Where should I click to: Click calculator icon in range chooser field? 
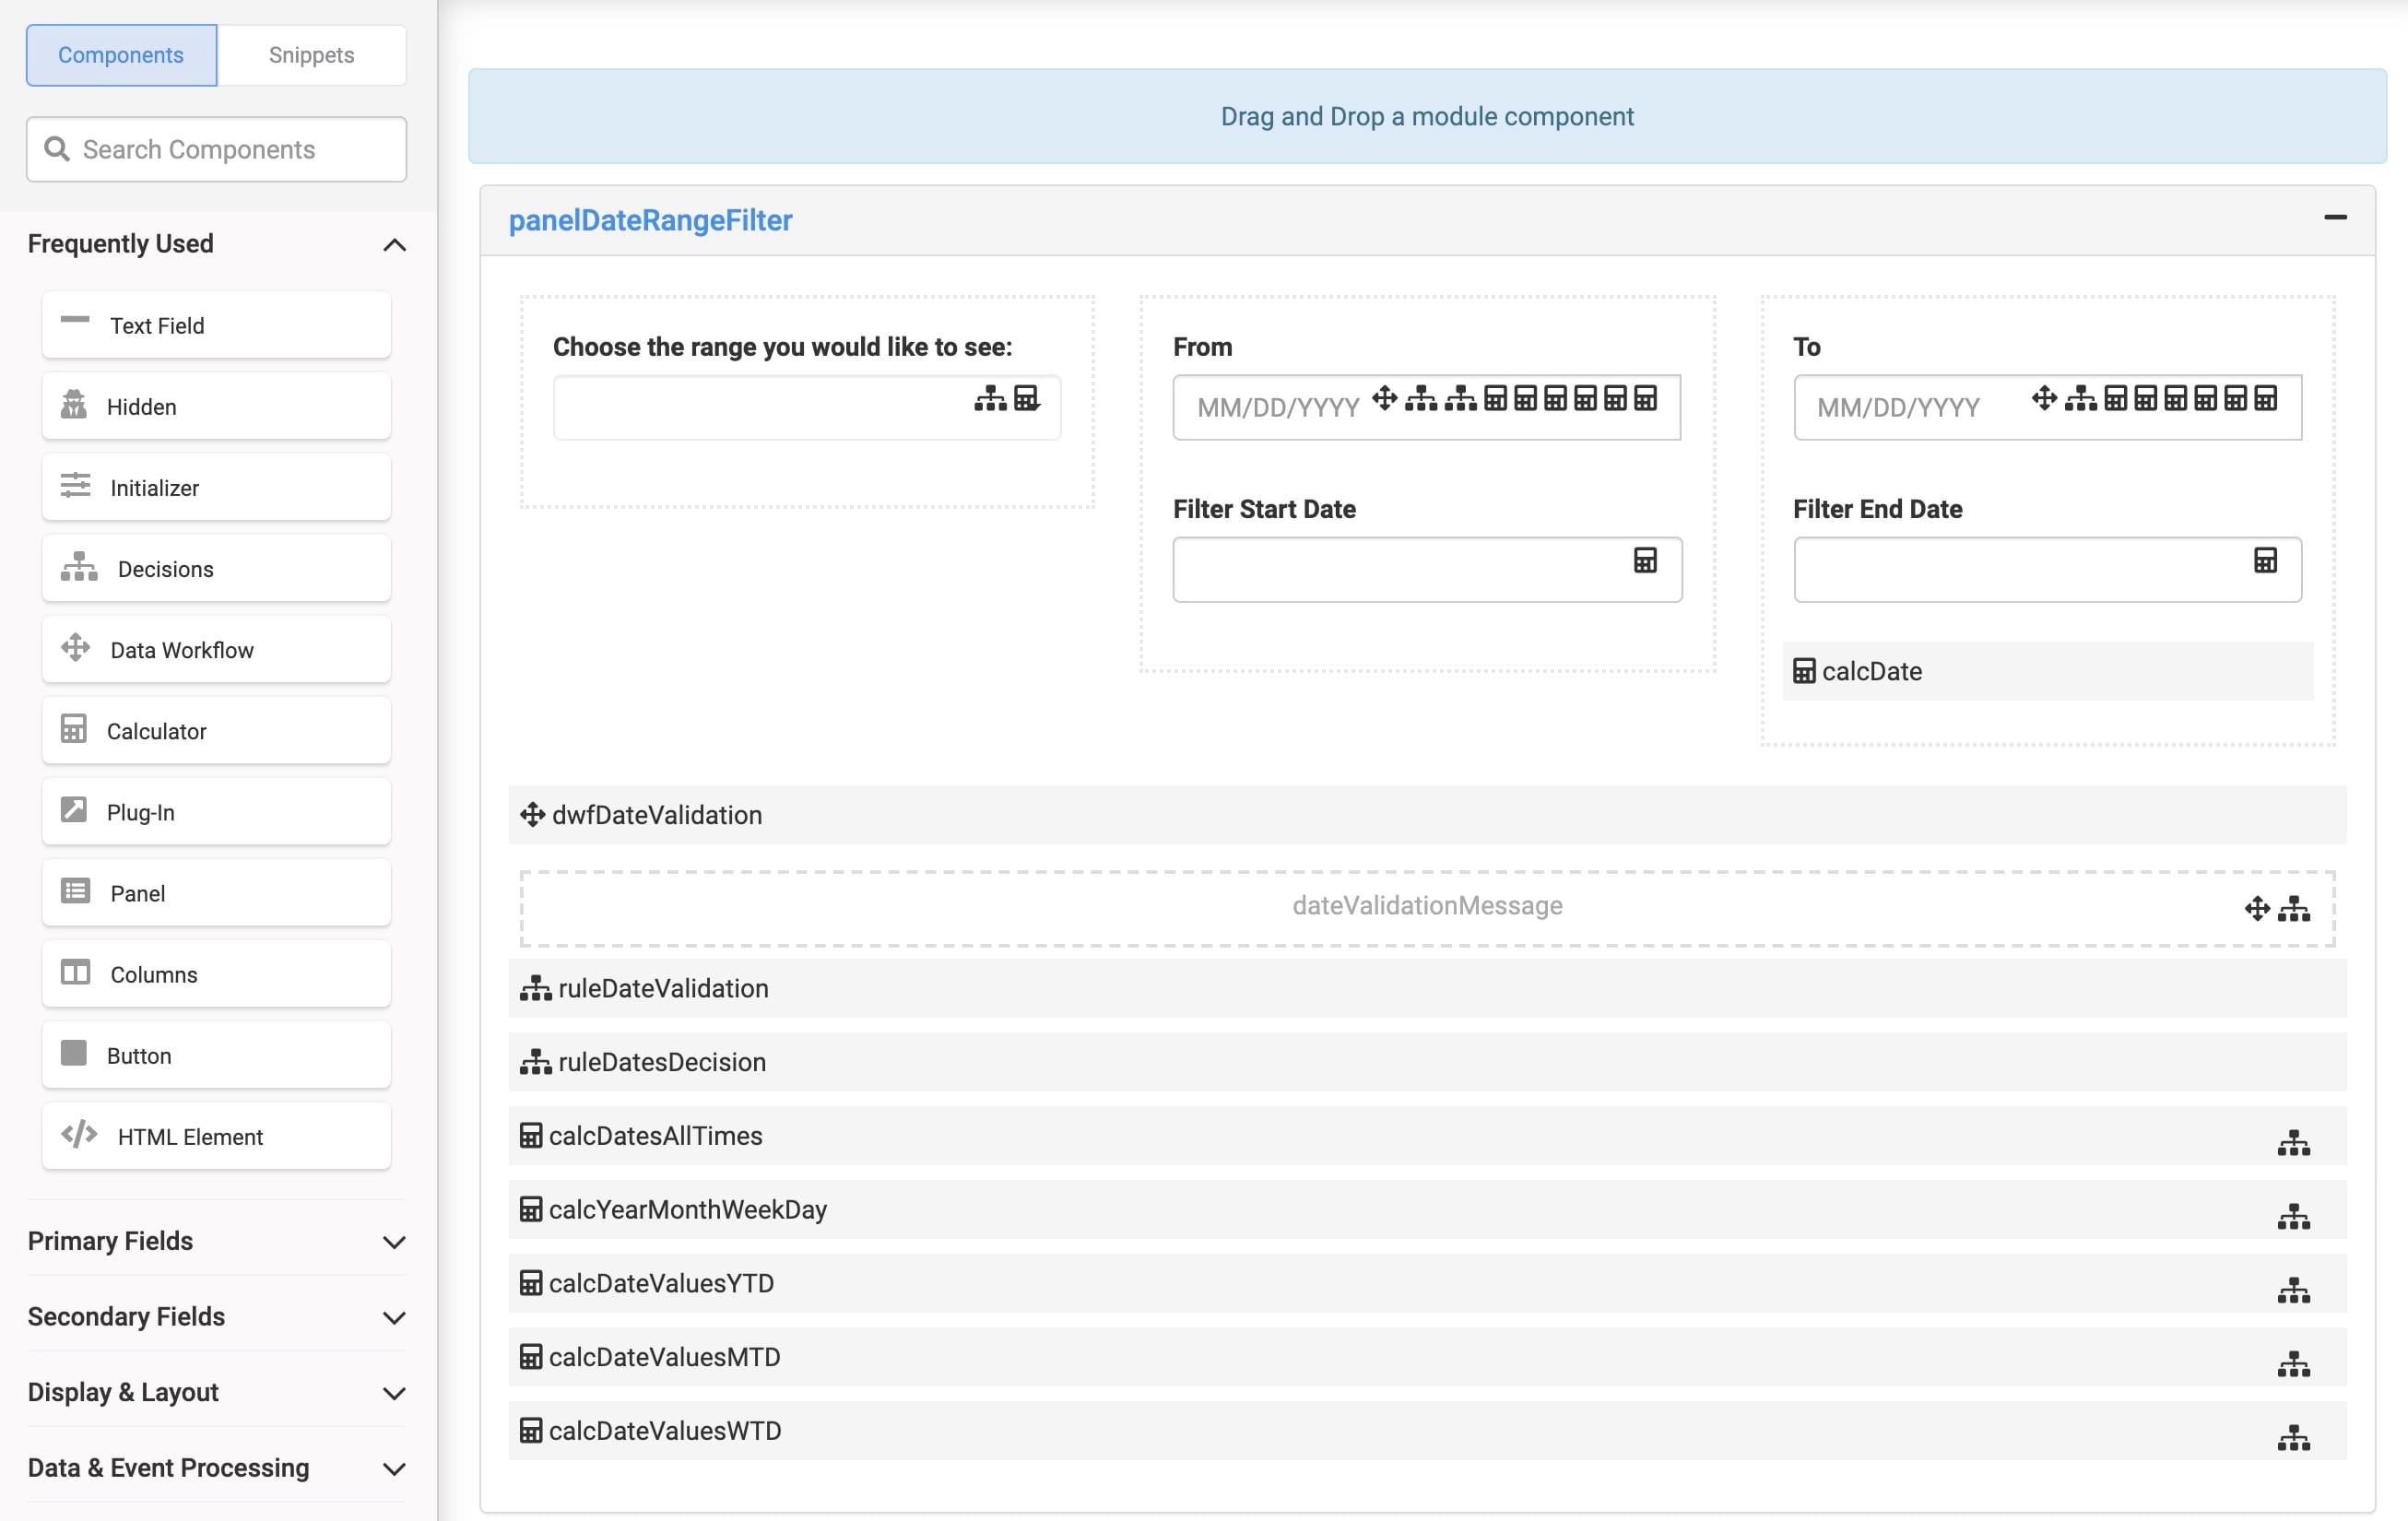(x=1027, y=398)
